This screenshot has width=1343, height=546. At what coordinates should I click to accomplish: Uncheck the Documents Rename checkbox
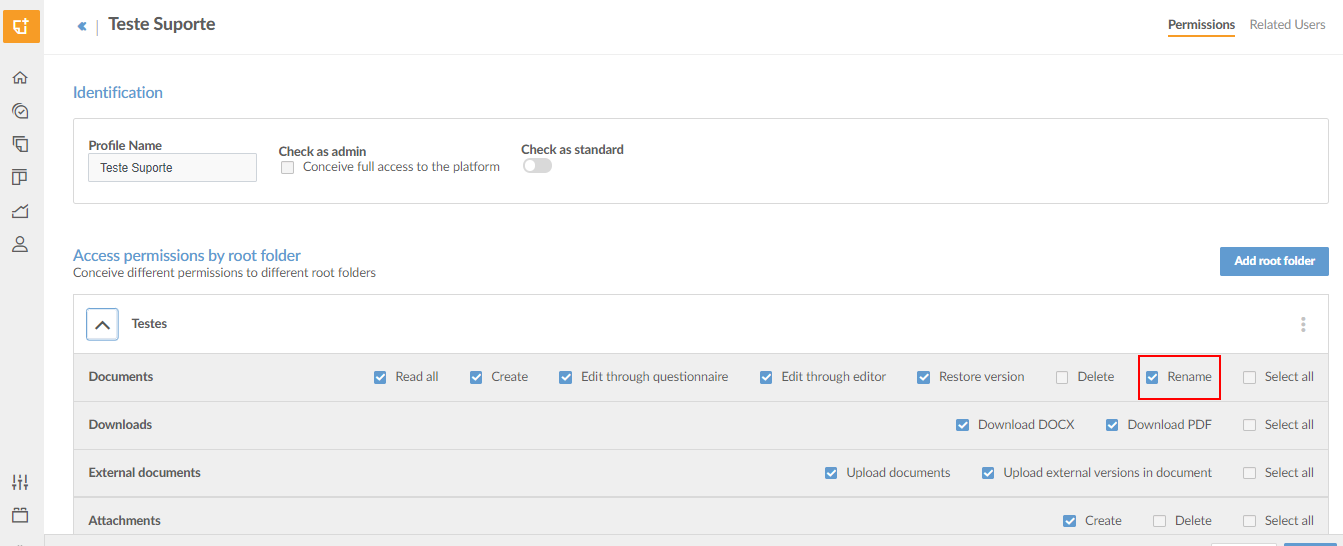click(1152, 377)
